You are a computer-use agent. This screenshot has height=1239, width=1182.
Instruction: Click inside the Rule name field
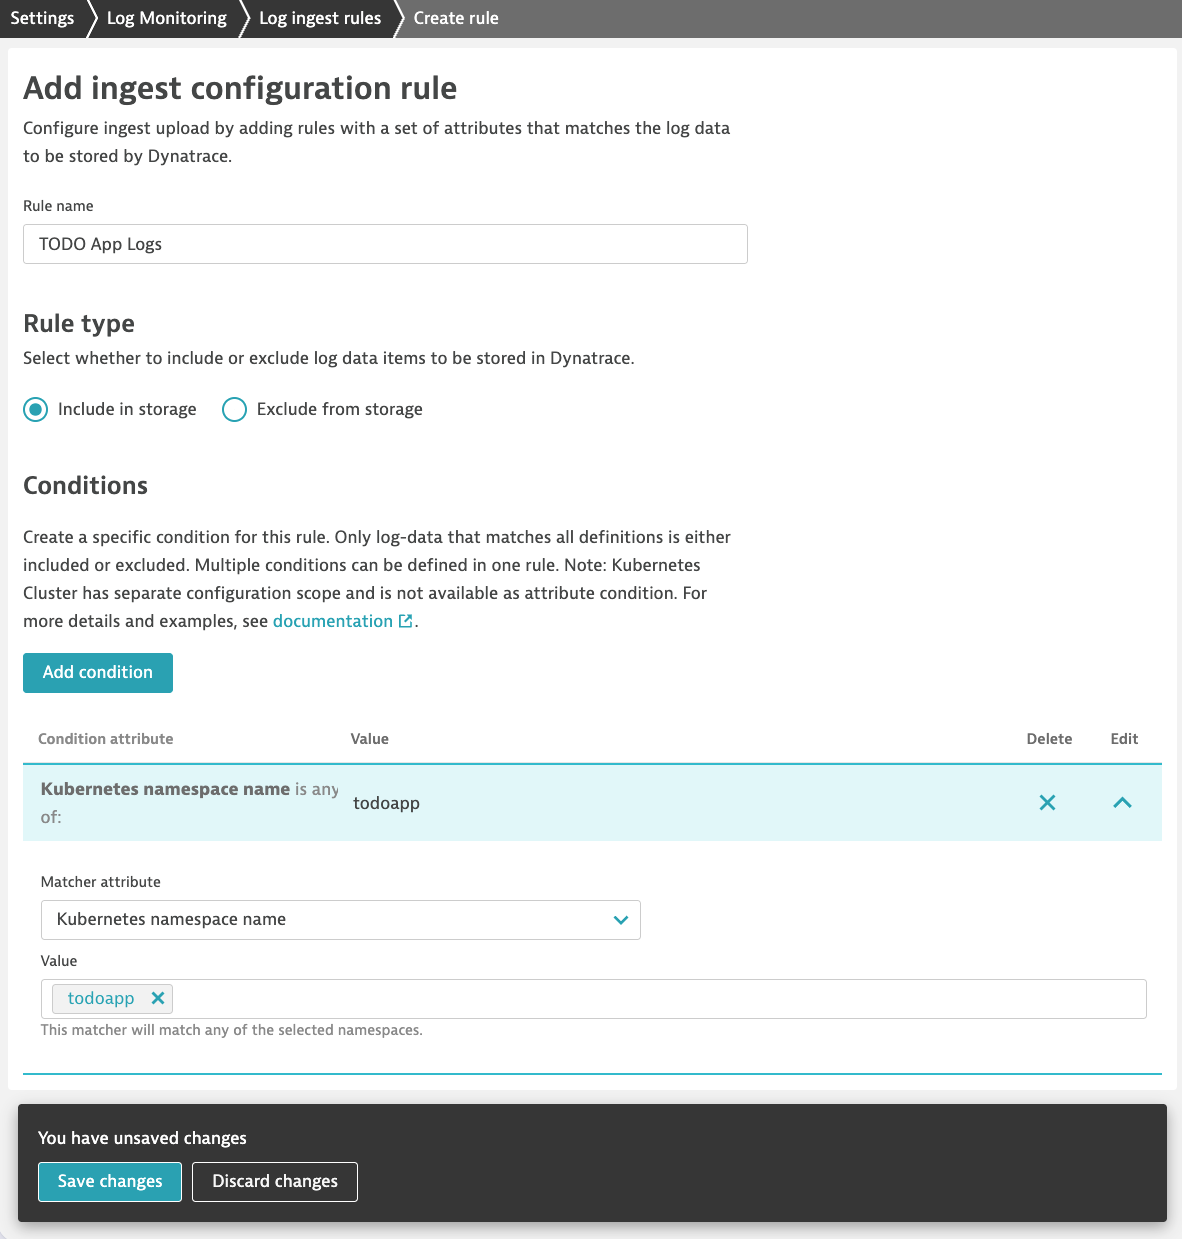(385, 244)
